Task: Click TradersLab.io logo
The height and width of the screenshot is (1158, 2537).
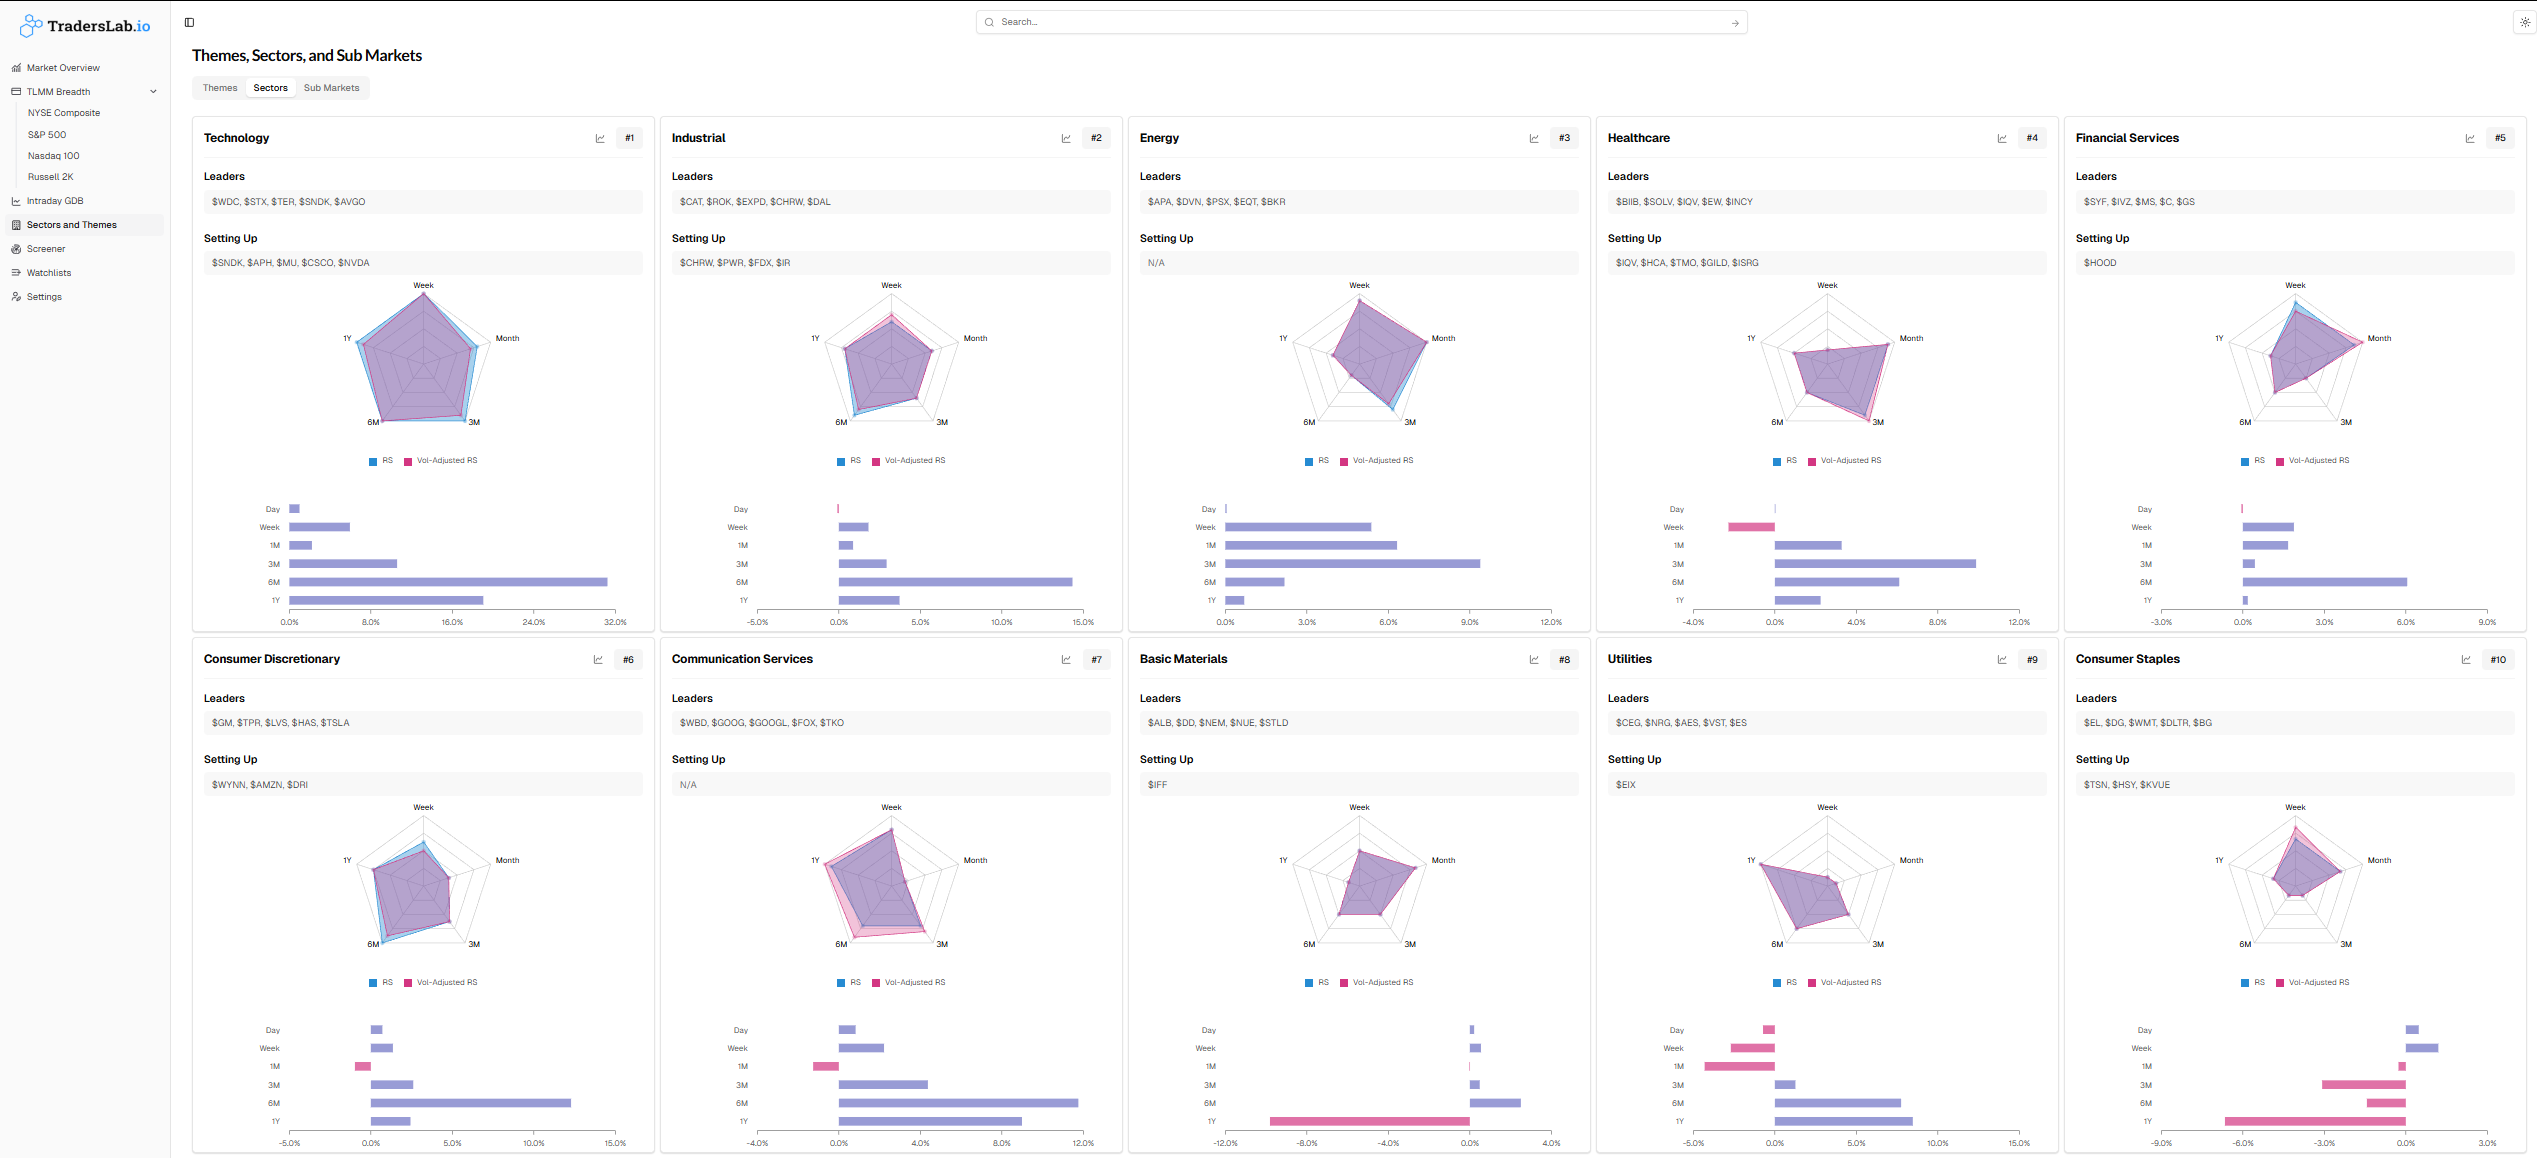Action: click(85, 26)
